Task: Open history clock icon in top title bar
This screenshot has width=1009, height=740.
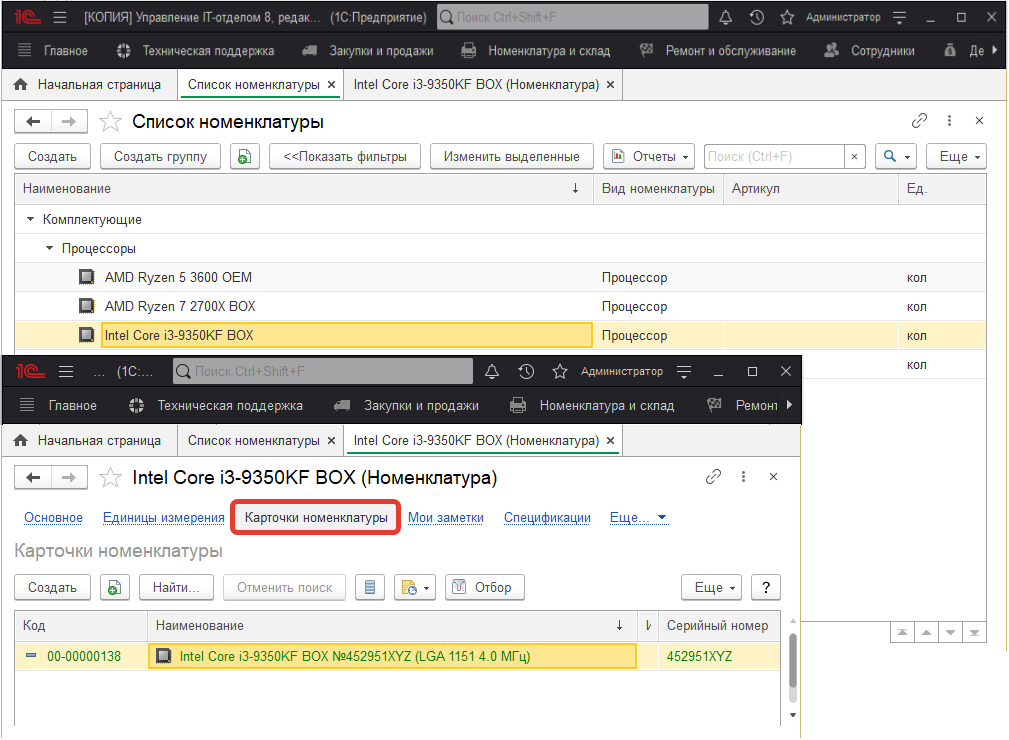Action: click(x=757, y=18)
